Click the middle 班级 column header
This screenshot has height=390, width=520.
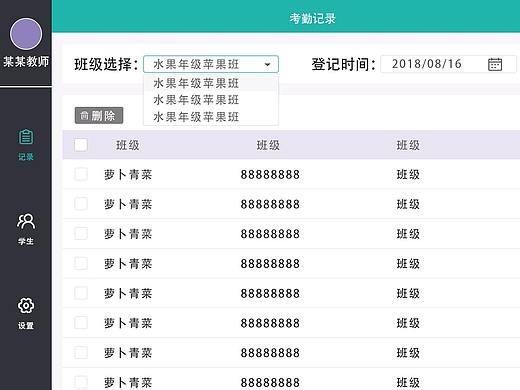tap(268, 145)
